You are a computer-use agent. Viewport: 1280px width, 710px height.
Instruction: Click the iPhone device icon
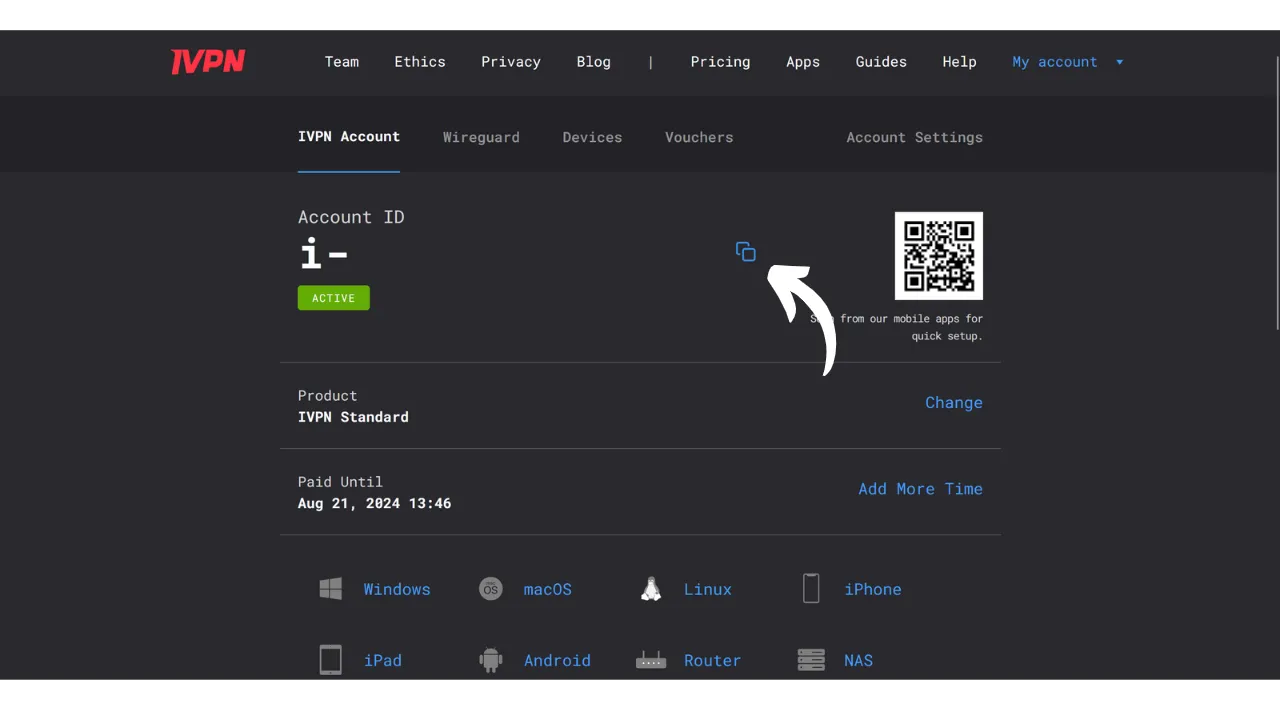pos(811,589)
